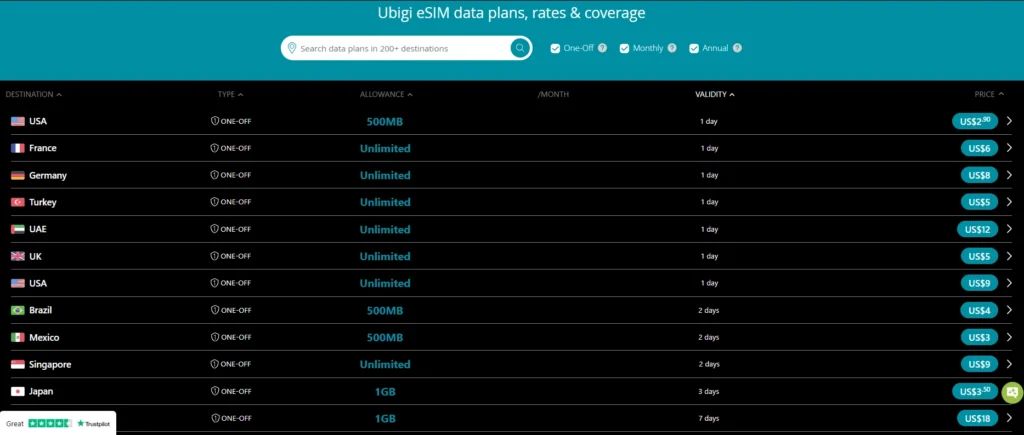Click the location pin icon in search box
This screenshot has width=1024, height=435.
(x=292, y=48)
